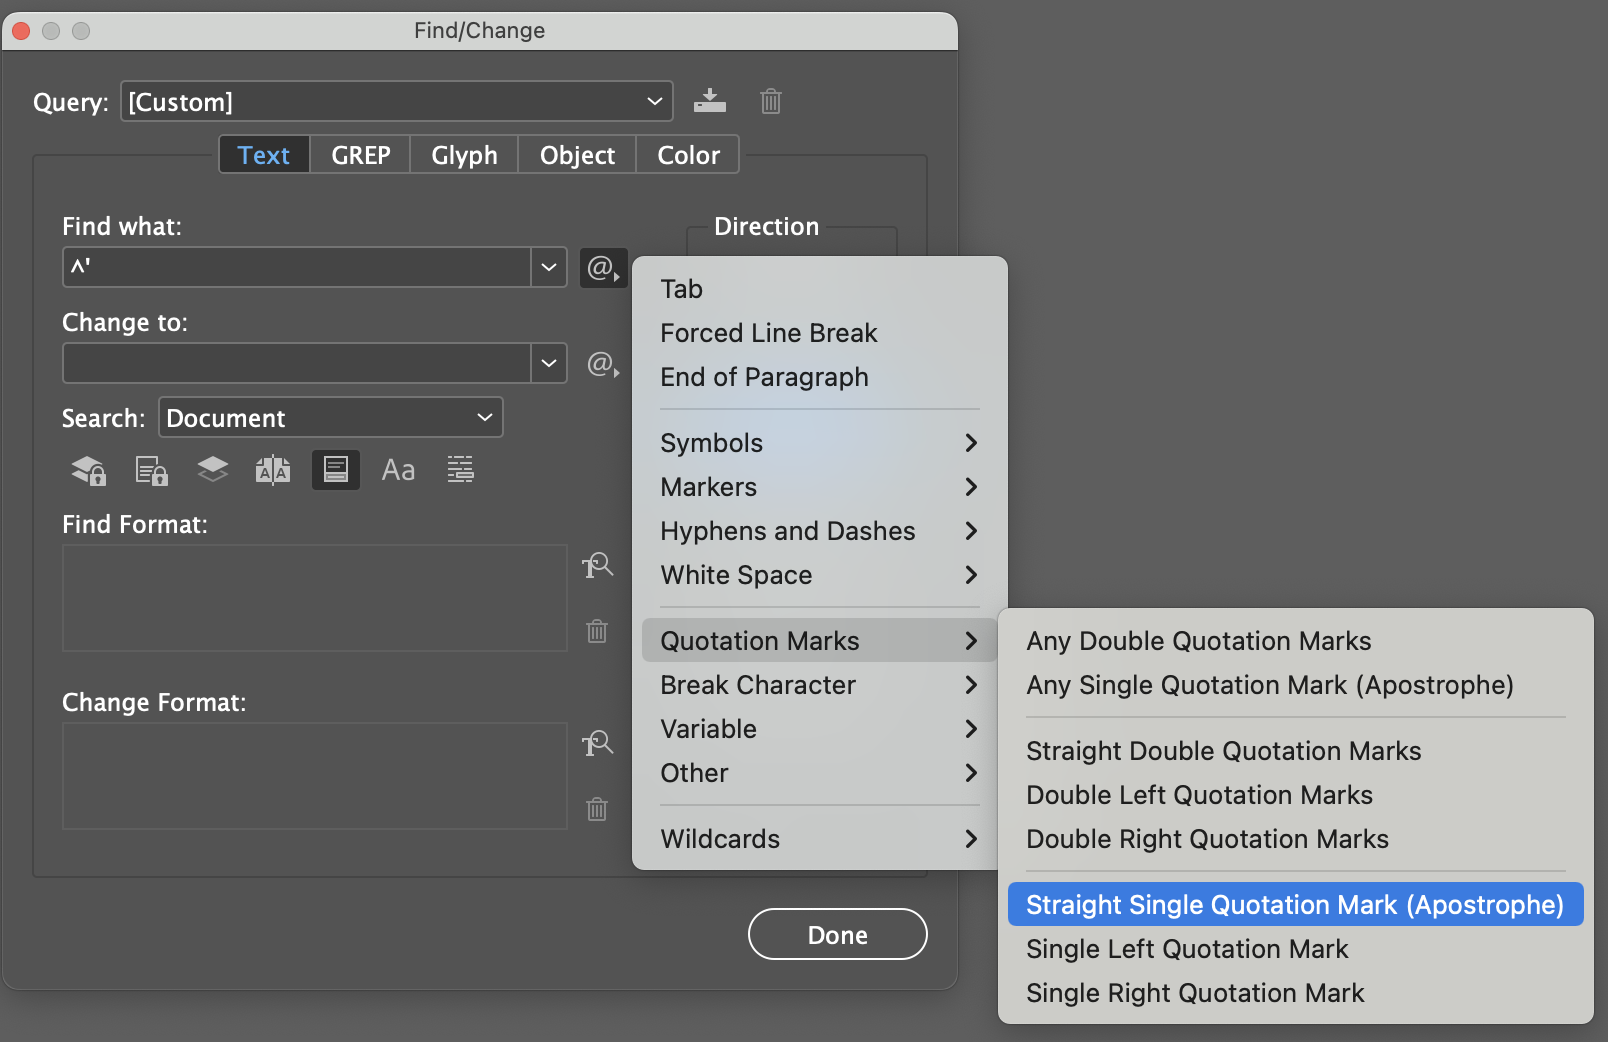Toggle Include Hidden Layers option
1608x1042 pixels.
212,470
